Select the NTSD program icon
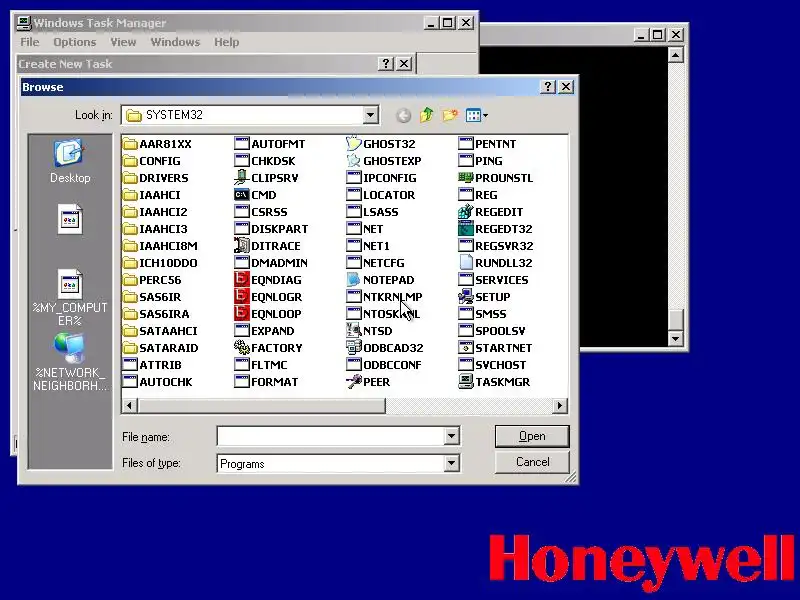The image size is (800, 600). click(x=353, y=331)
